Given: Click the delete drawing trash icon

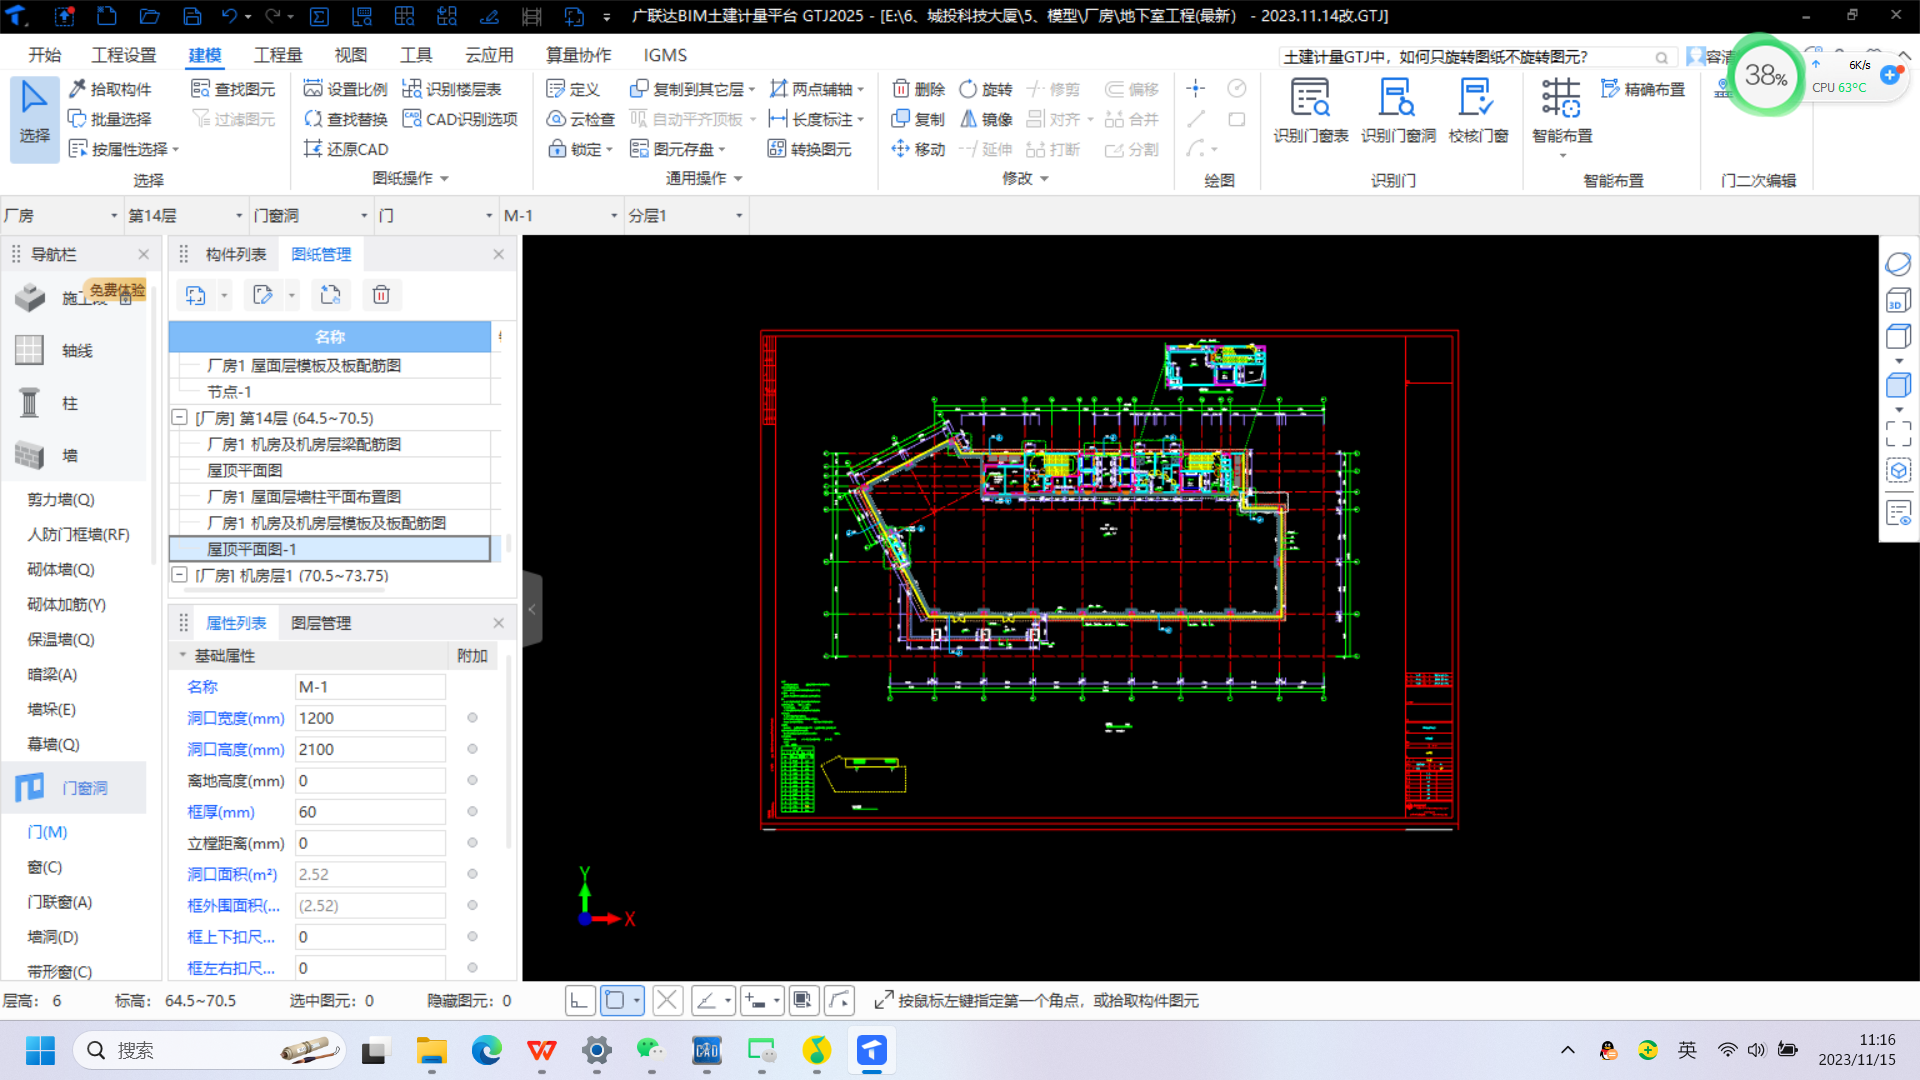Looking at the screenshot, I should (381, 295).
